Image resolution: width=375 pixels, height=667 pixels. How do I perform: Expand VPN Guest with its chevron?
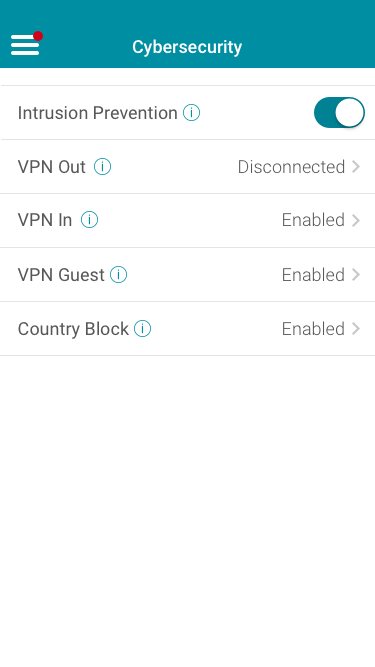[x=356, y=275]
